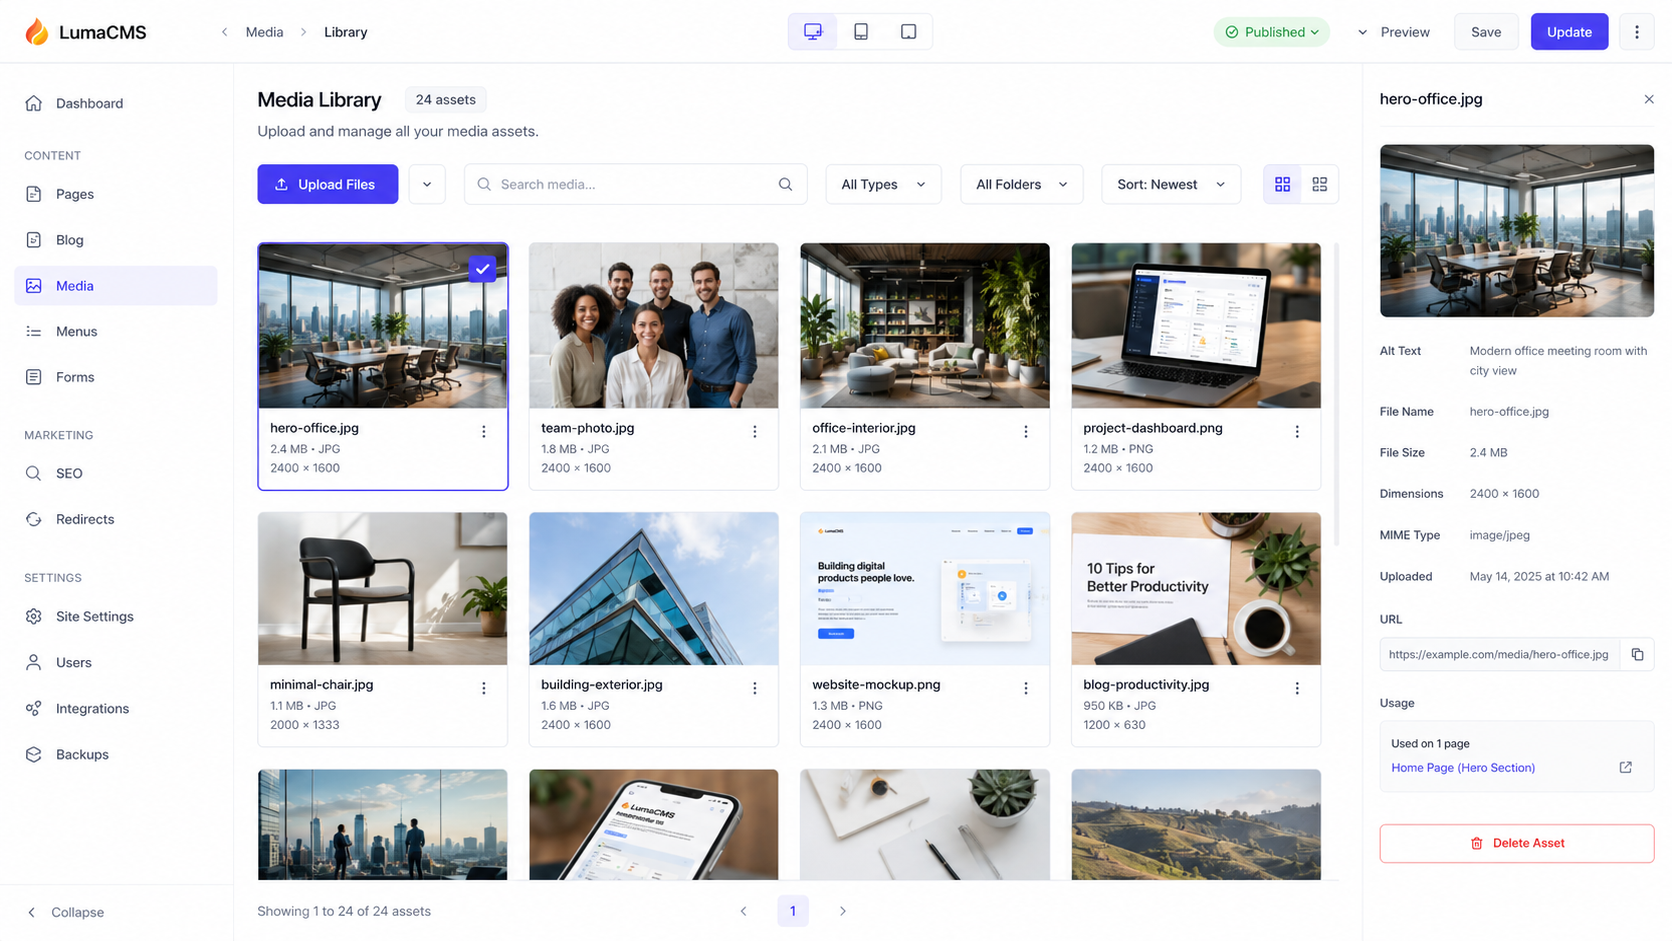
Task: Open options menu for minimal-chair.jpg card
Action: click(x=484, y=689)
